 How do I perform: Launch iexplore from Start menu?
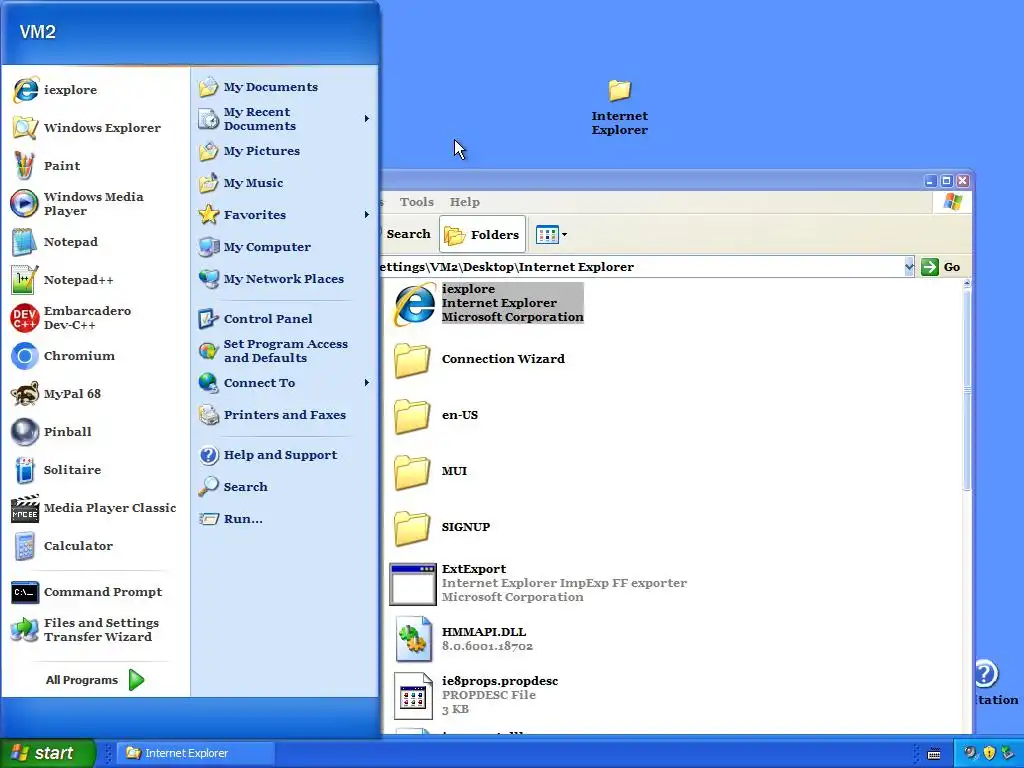[x=95, y=89]
